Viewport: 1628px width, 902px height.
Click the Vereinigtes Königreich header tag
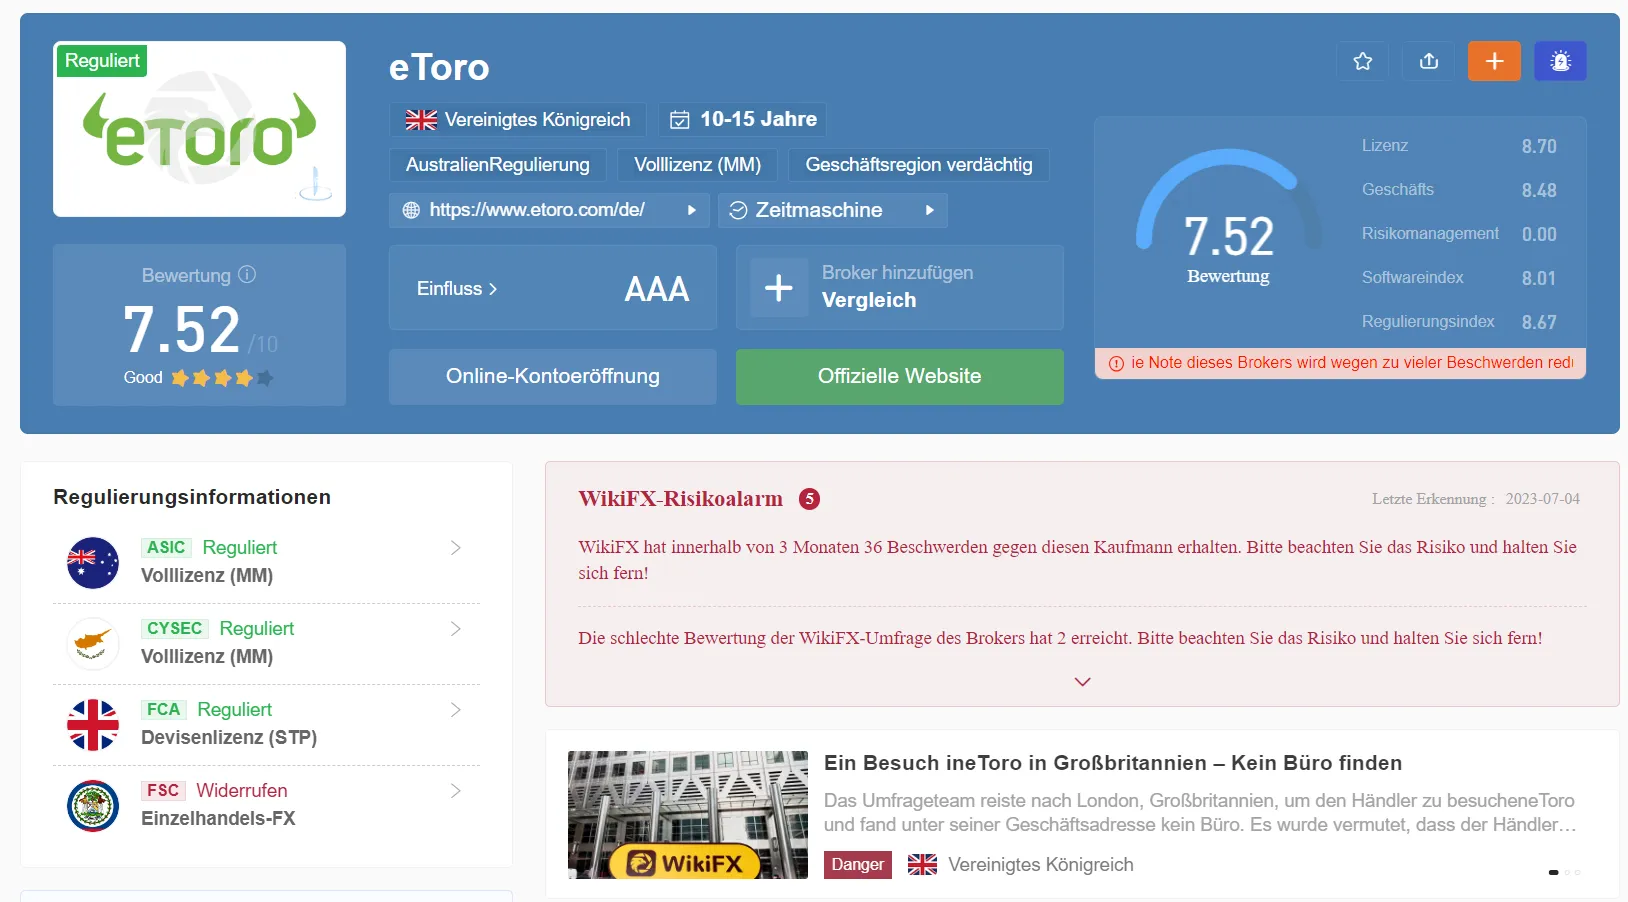(x=518, y=120)
